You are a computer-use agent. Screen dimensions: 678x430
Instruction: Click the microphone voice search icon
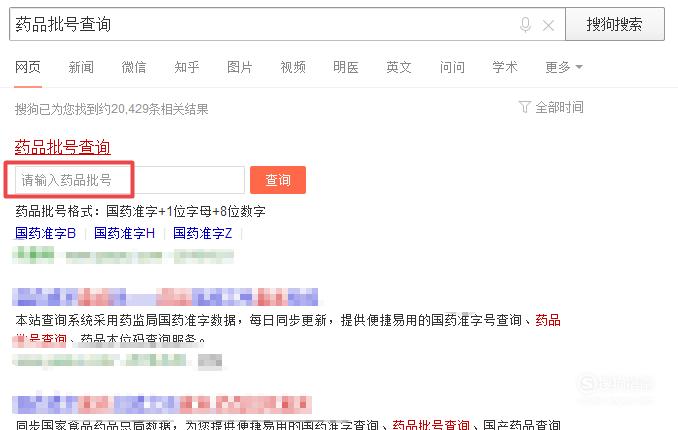tap(525, 25)
